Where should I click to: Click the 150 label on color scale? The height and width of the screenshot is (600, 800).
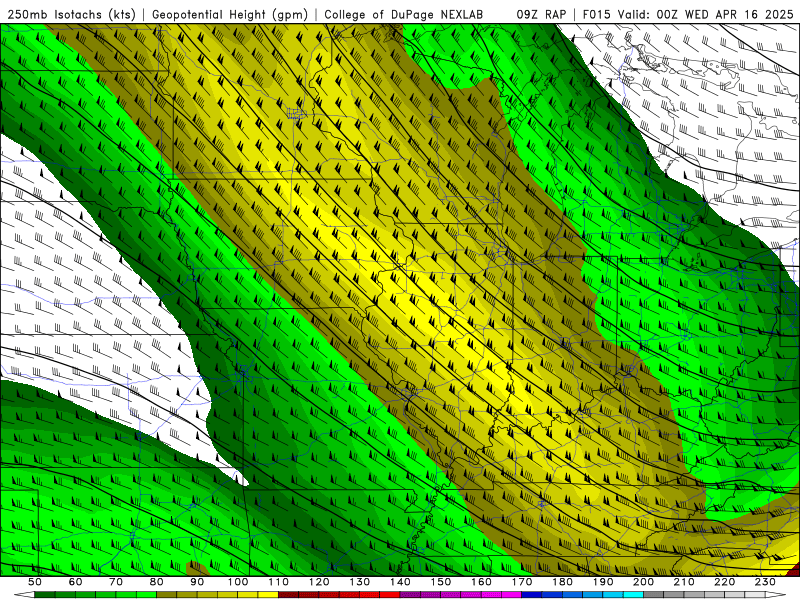coord(441,582)
